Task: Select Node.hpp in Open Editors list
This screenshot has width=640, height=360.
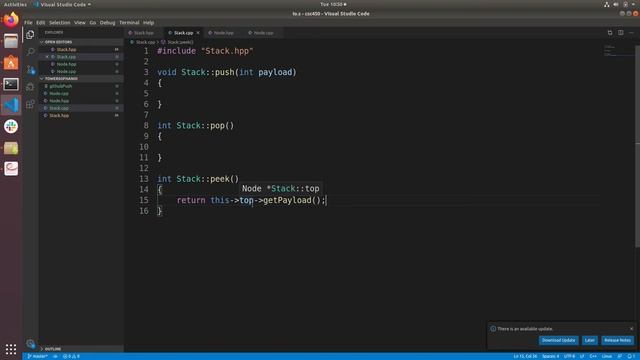Action: point(81,64)
